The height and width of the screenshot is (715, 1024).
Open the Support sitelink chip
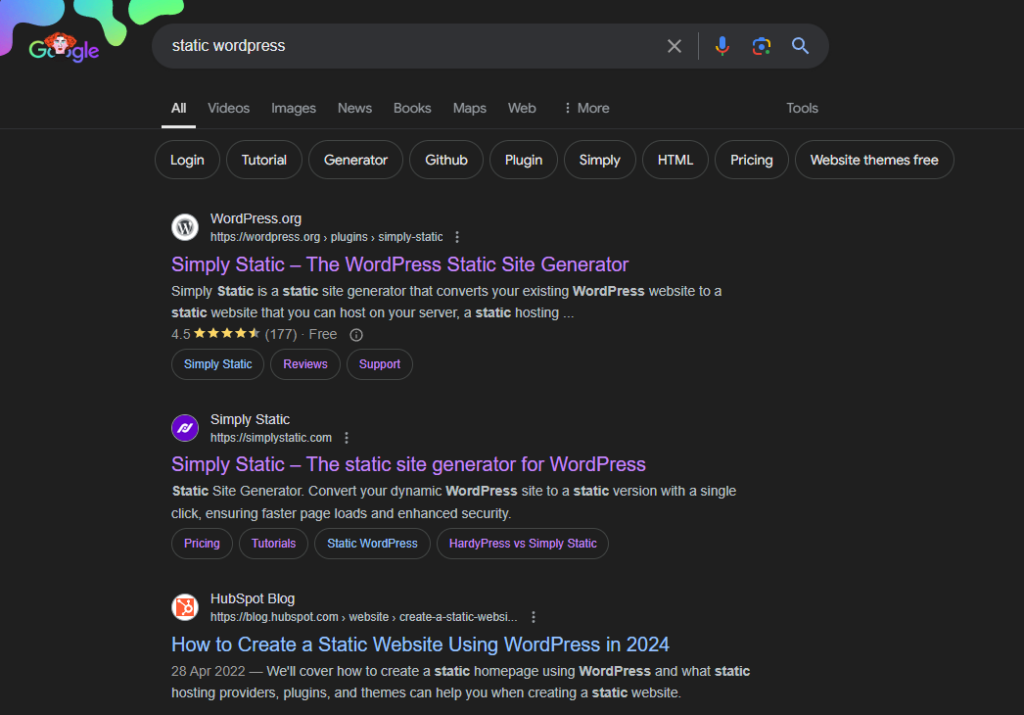379,364
